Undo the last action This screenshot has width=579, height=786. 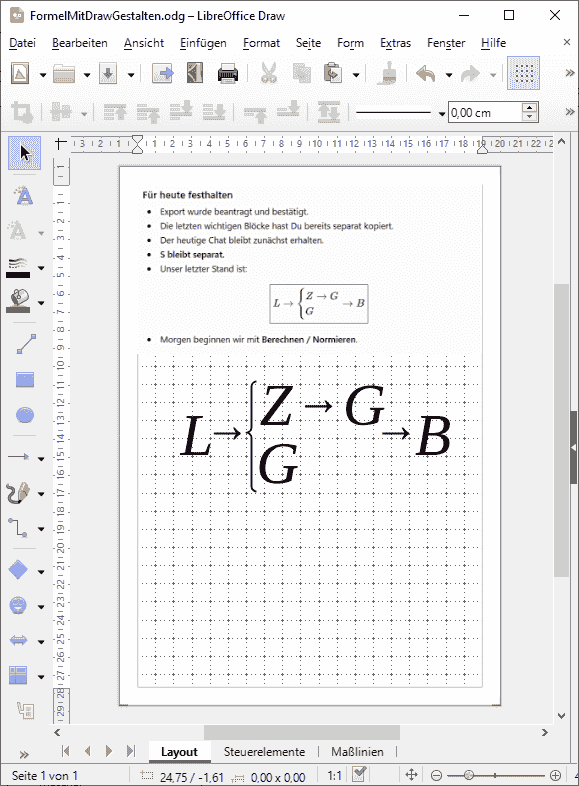click(426, 74)
